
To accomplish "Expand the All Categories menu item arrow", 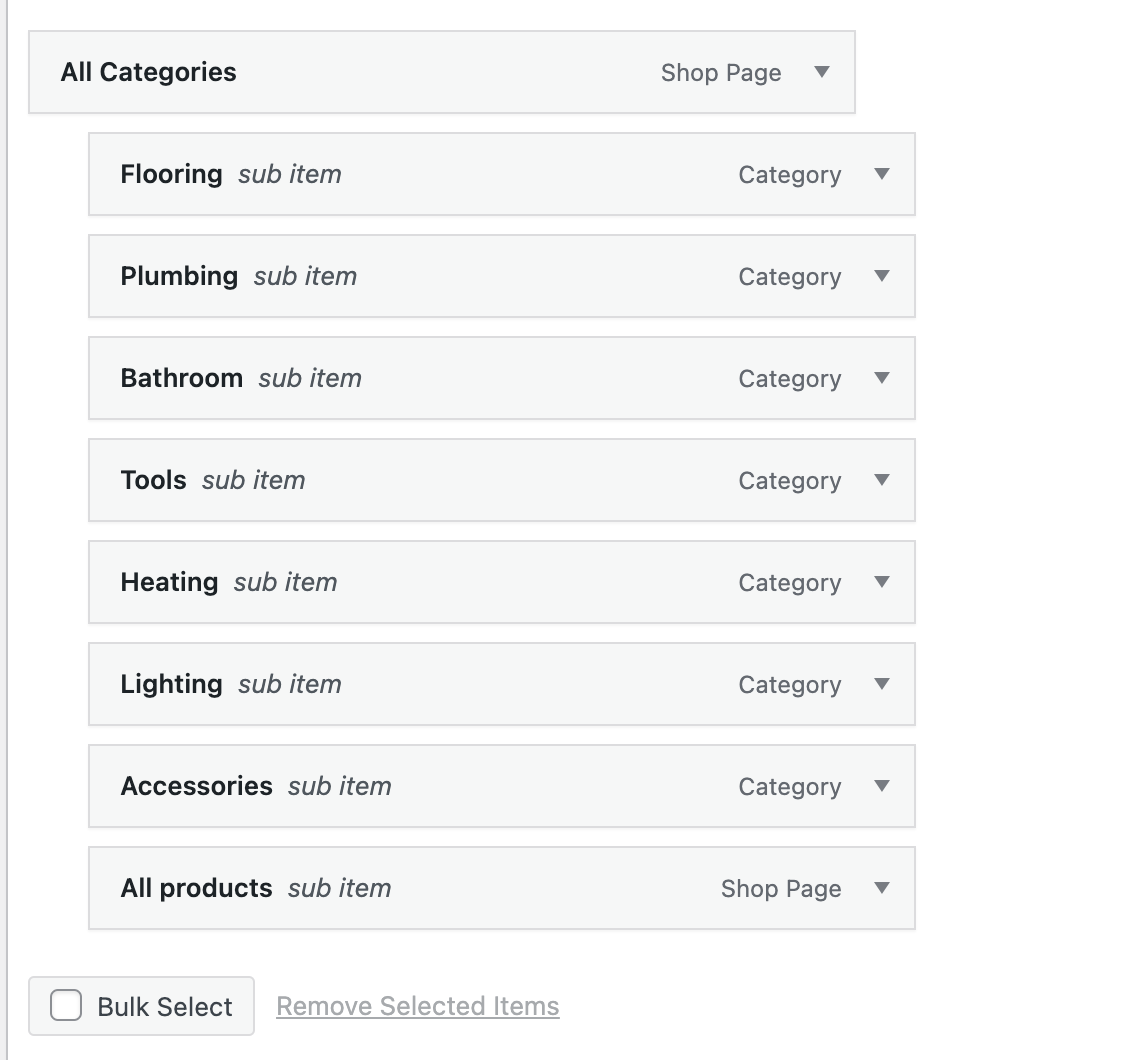I will [x=822, y=72].
